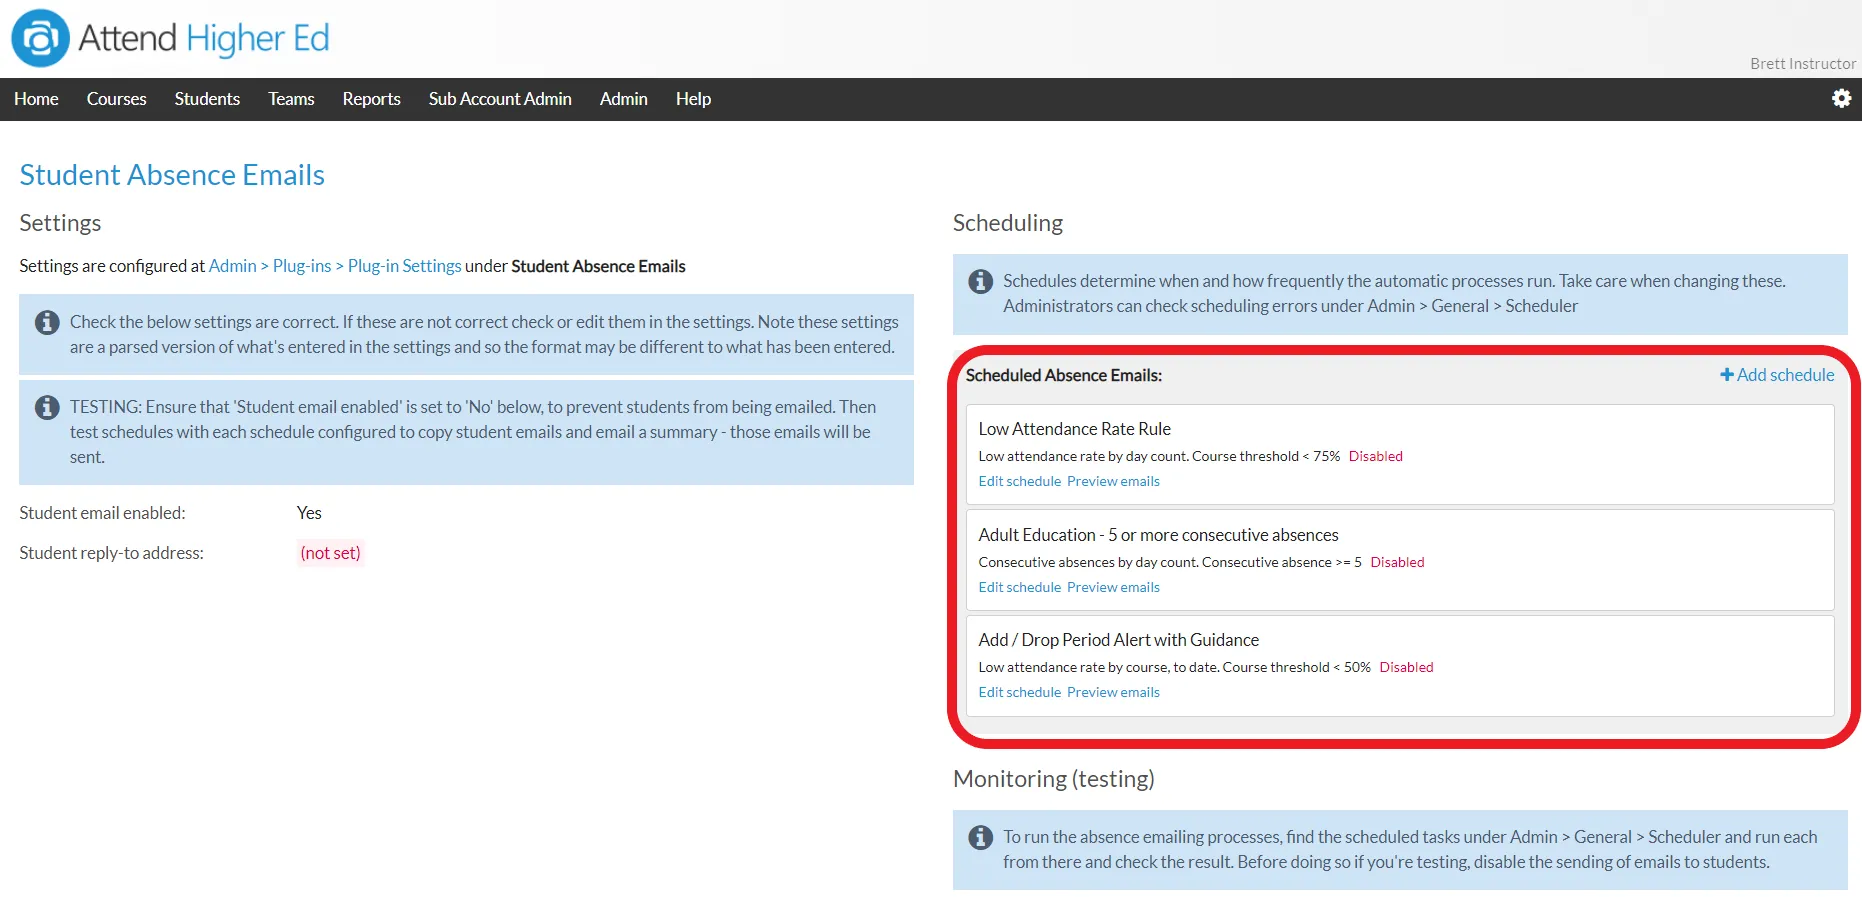
Task: Click the info icon in the Scheduling notice
Action: click(981, 281)
